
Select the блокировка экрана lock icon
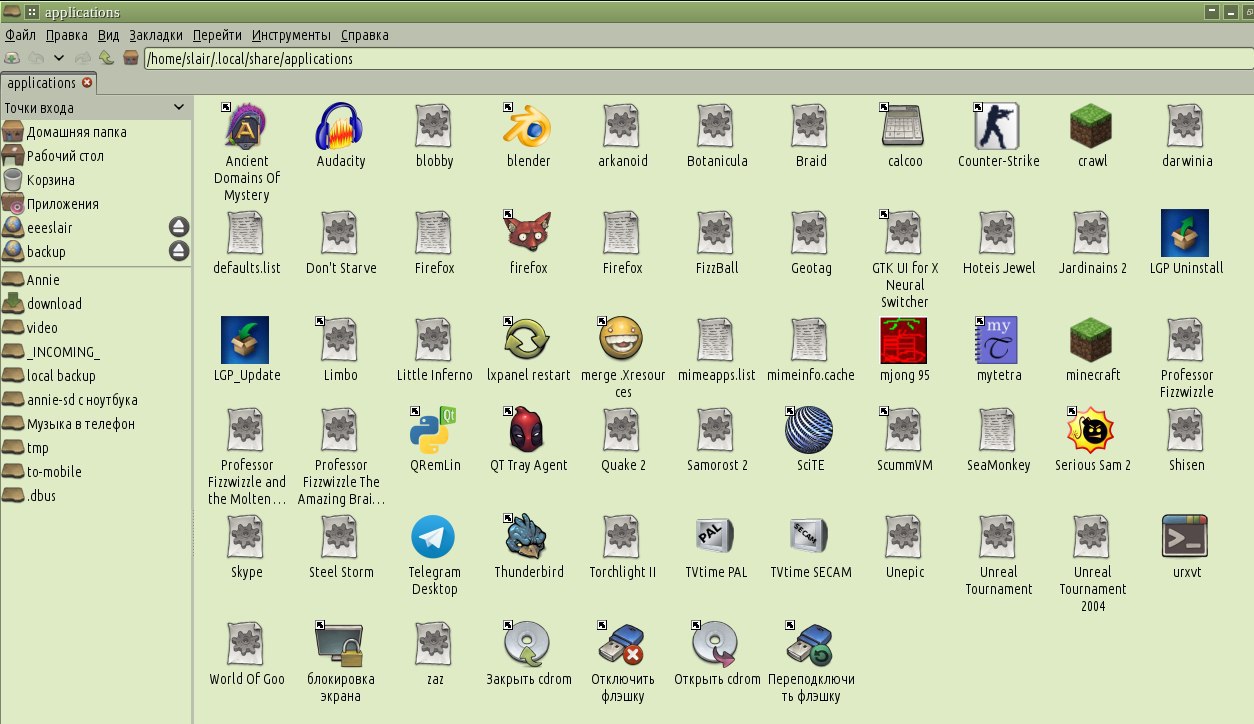point(340,644)
